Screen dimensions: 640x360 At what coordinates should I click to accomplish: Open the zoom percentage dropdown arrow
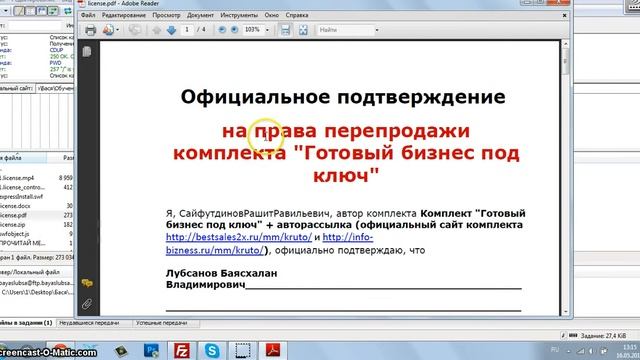point(267,30)
